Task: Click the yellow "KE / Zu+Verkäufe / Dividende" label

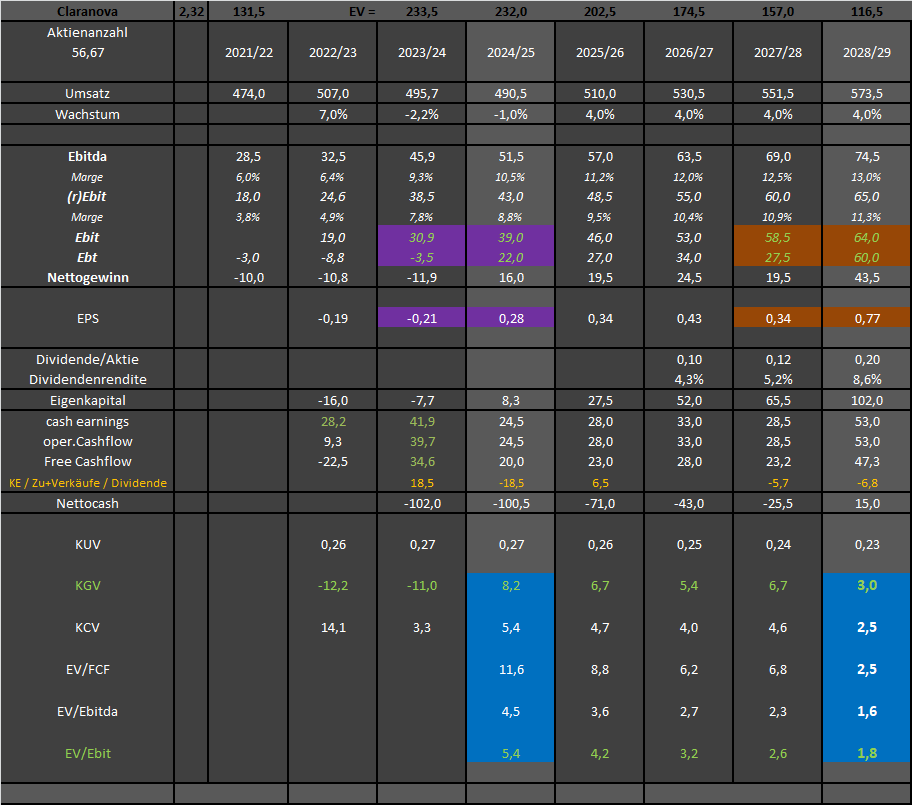Action: coord(87,482)
